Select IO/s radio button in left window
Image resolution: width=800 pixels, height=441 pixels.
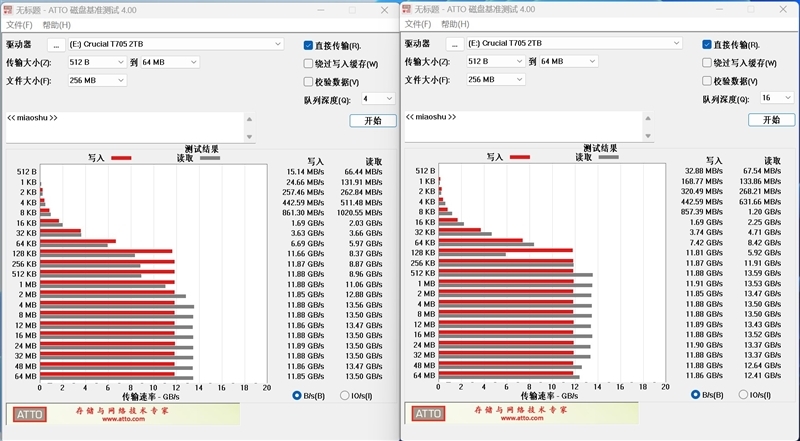point(344,396)
